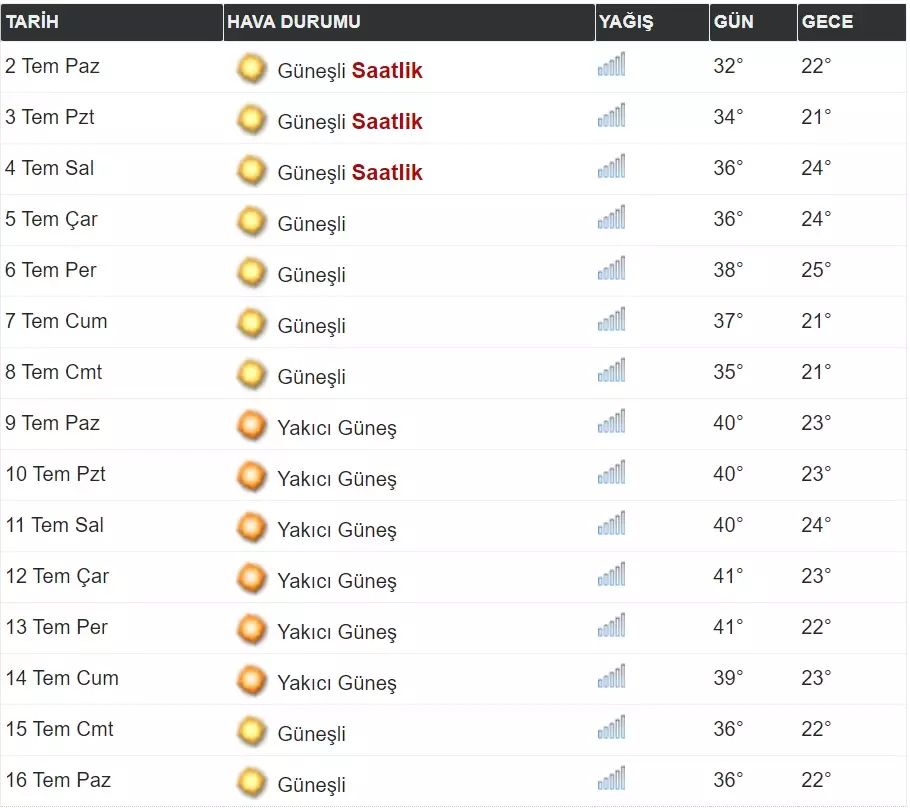The width and height of the screenshot is (910, 808).
Task: Click the GÜN column header
Action: [x=734, y=22]
